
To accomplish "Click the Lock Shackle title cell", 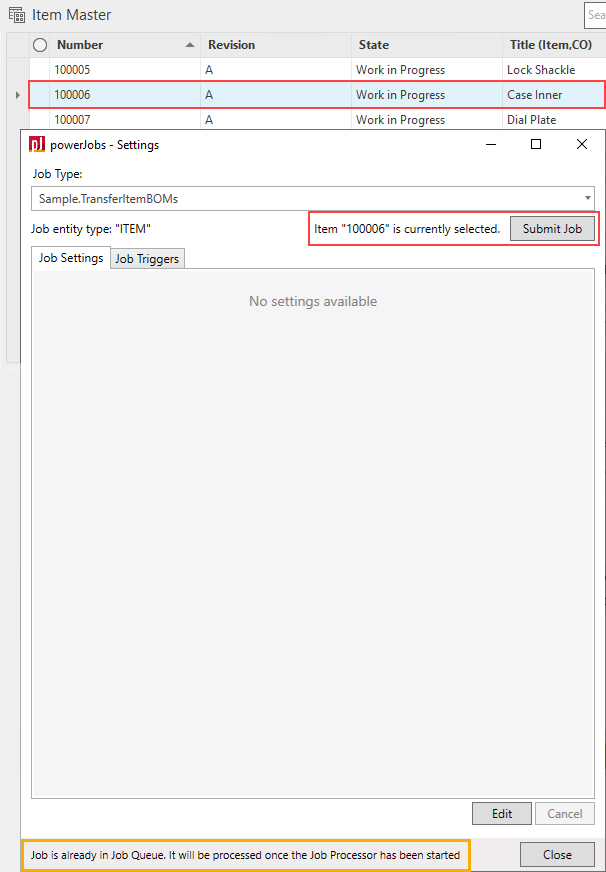I will click(541, 70).
